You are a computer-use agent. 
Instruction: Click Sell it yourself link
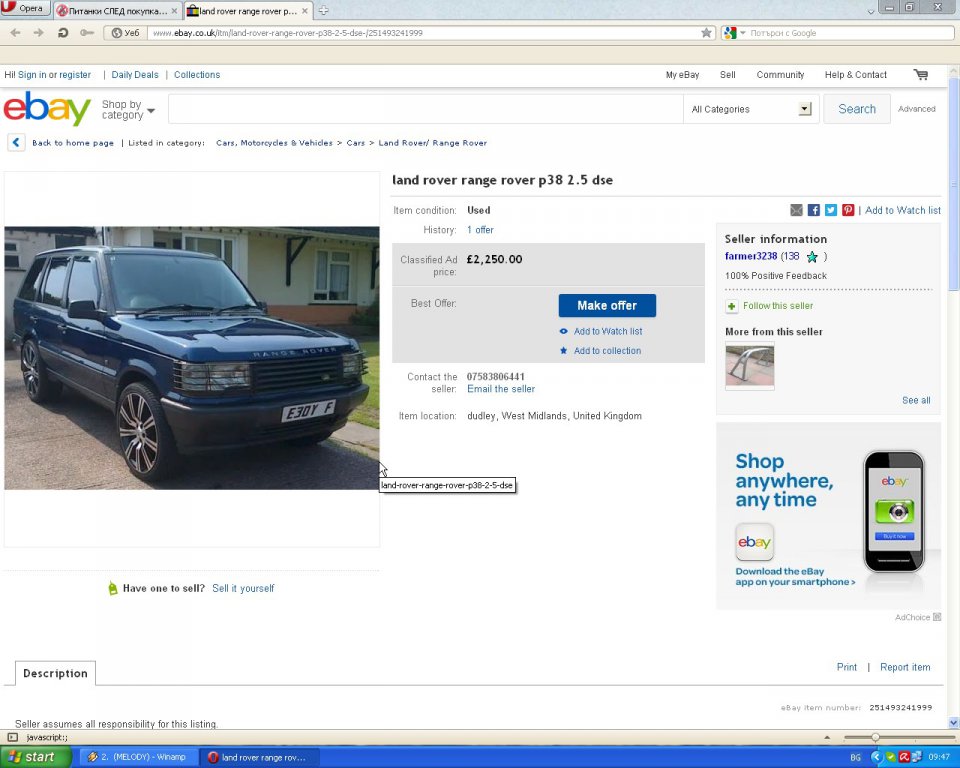(x=242, y=588)
